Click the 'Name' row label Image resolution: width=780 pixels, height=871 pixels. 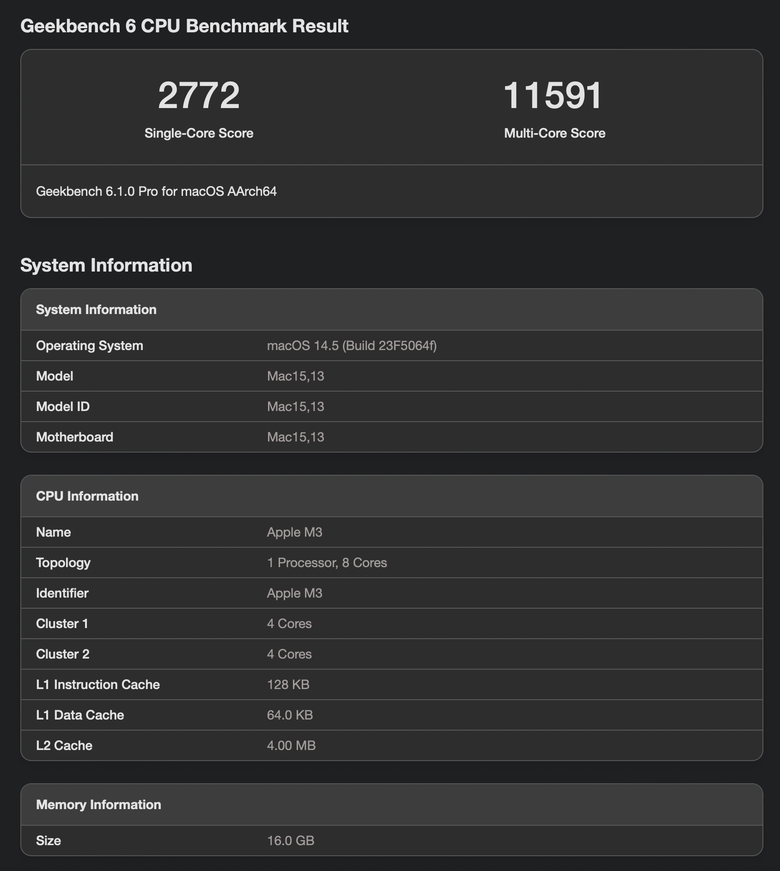pos(53,532)
